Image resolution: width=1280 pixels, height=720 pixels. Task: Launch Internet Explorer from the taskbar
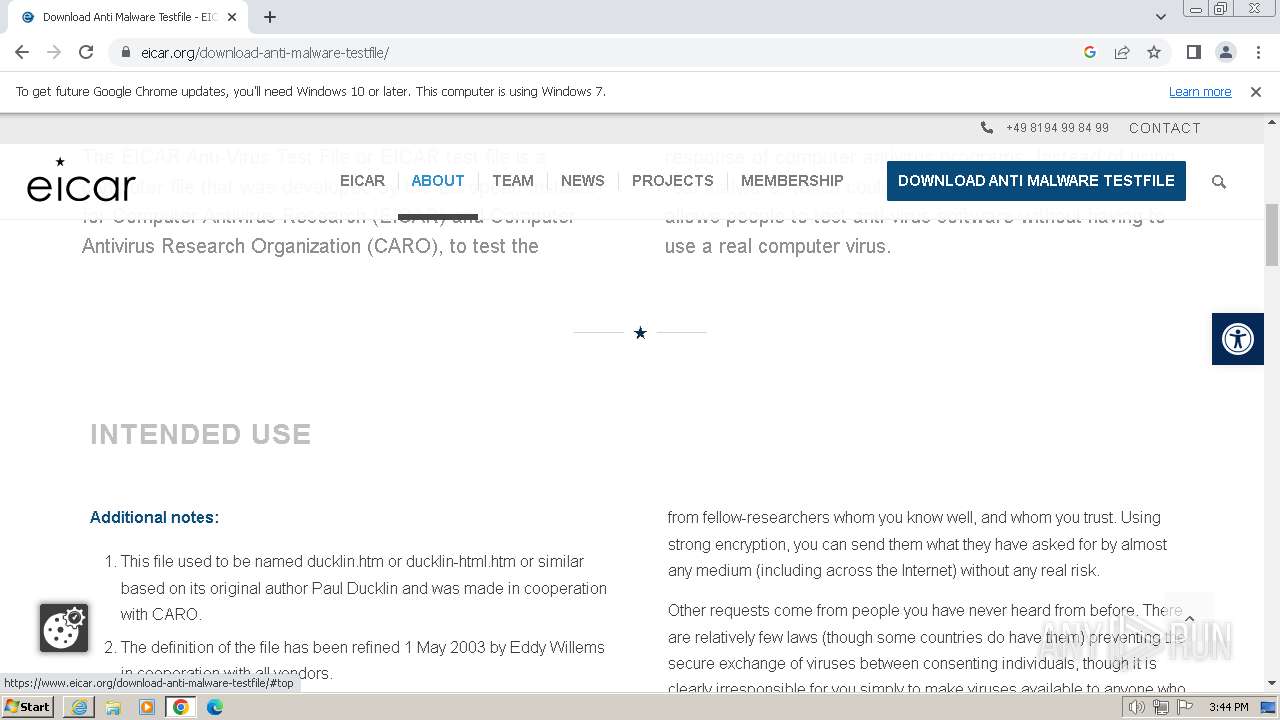click(79, 707)
